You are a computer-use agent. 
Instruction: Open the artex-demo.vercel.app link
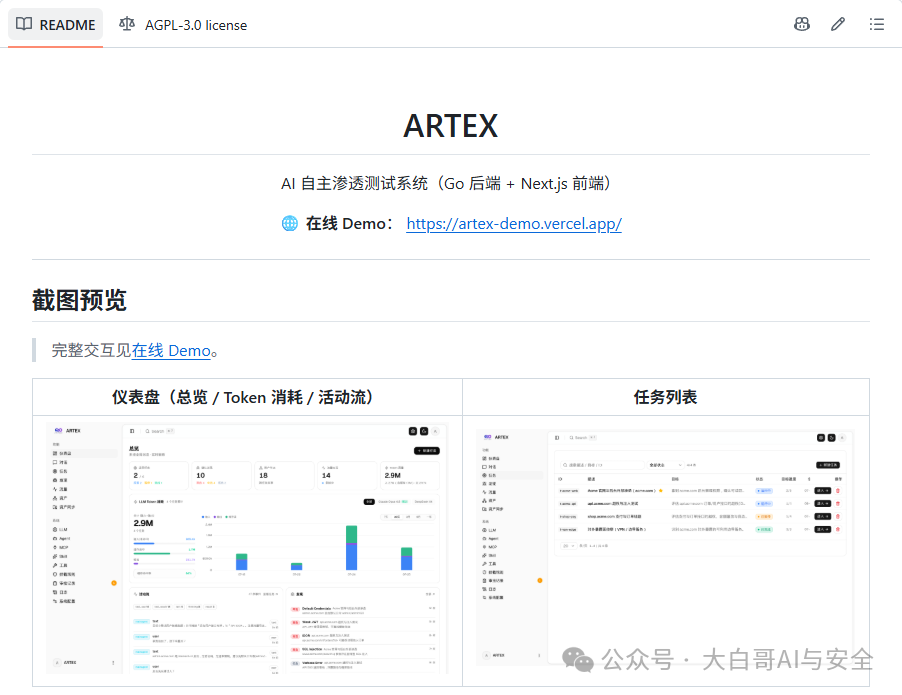click(x=514, y=223)
